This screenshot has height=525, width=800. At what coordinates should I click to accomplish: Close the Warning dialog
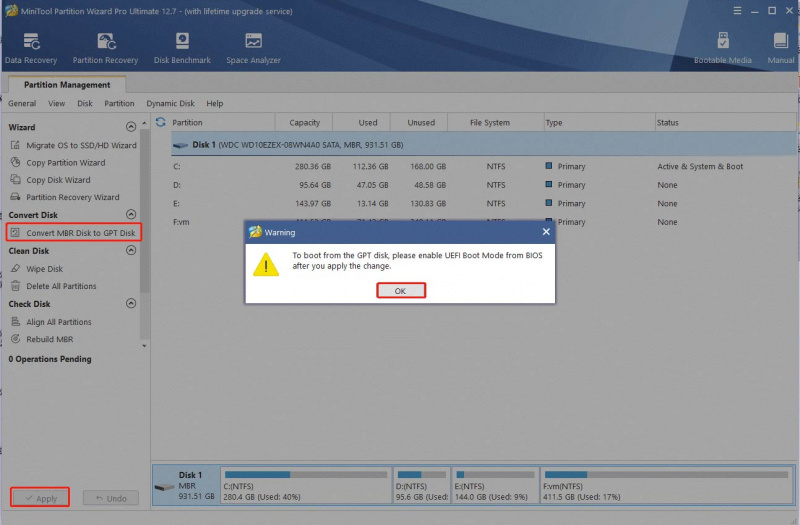click(x=546, y=232)
